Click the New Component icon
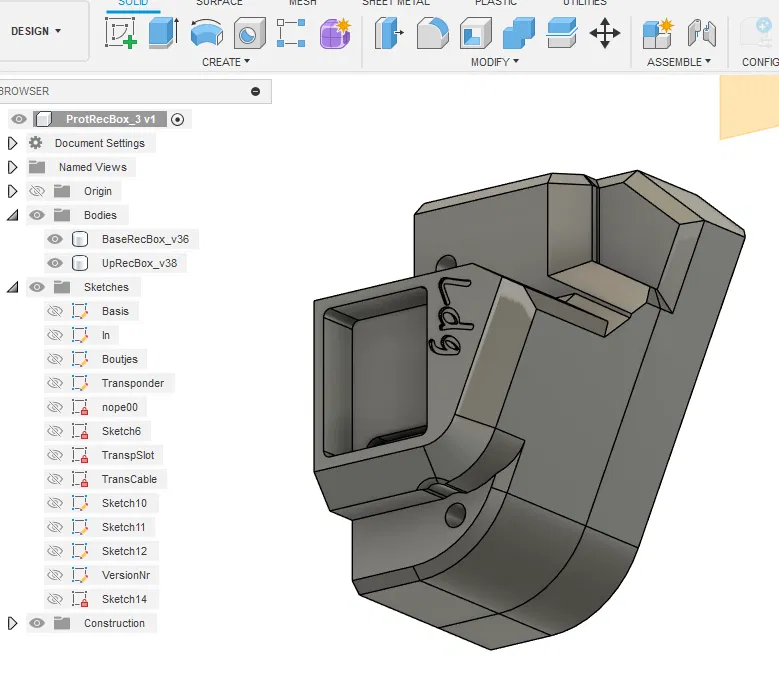Viewport: 779px width, 697px height. (658, 33)
